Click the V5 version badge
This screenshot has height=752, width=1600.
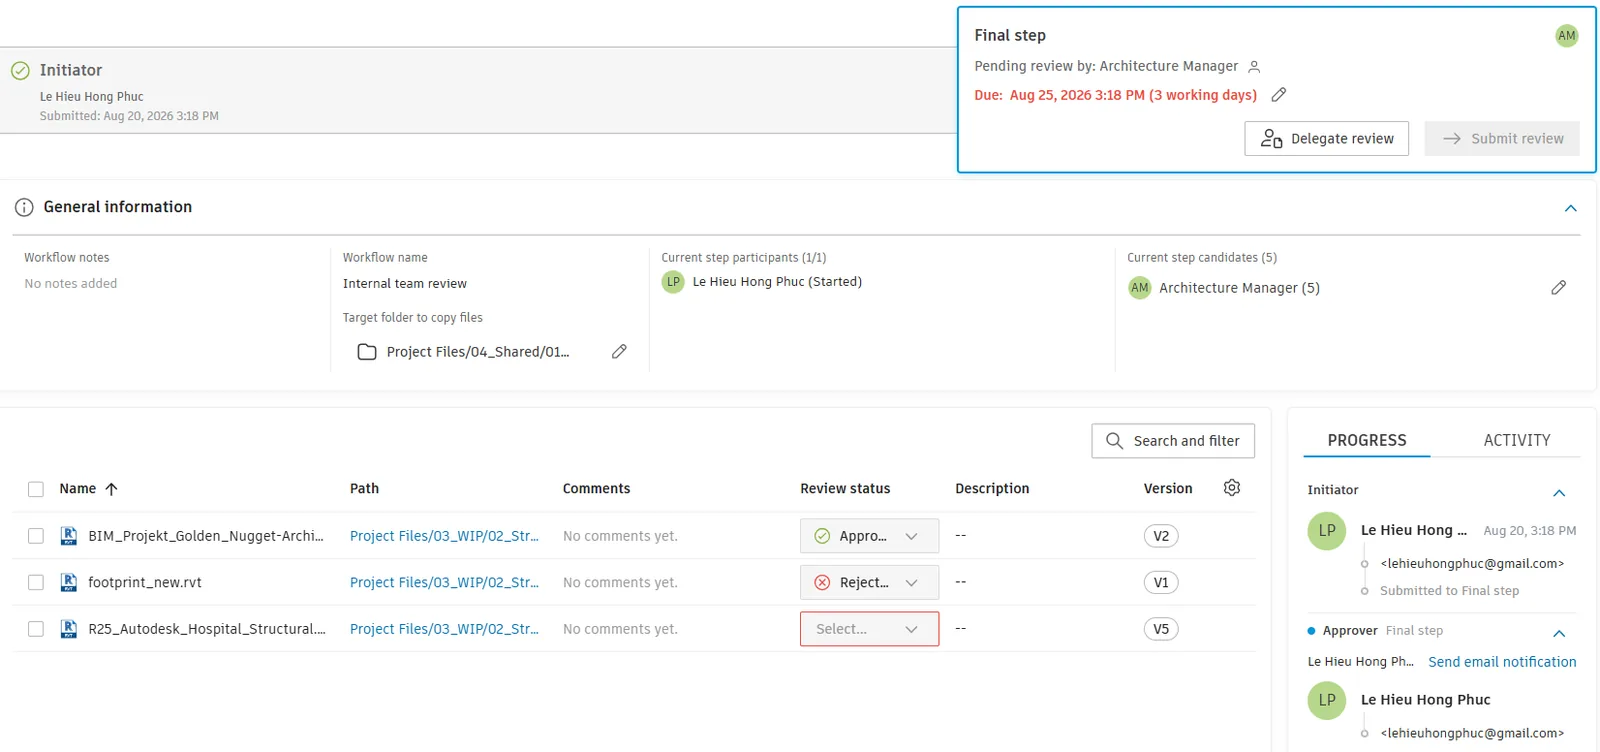[x=1161, y=629]
